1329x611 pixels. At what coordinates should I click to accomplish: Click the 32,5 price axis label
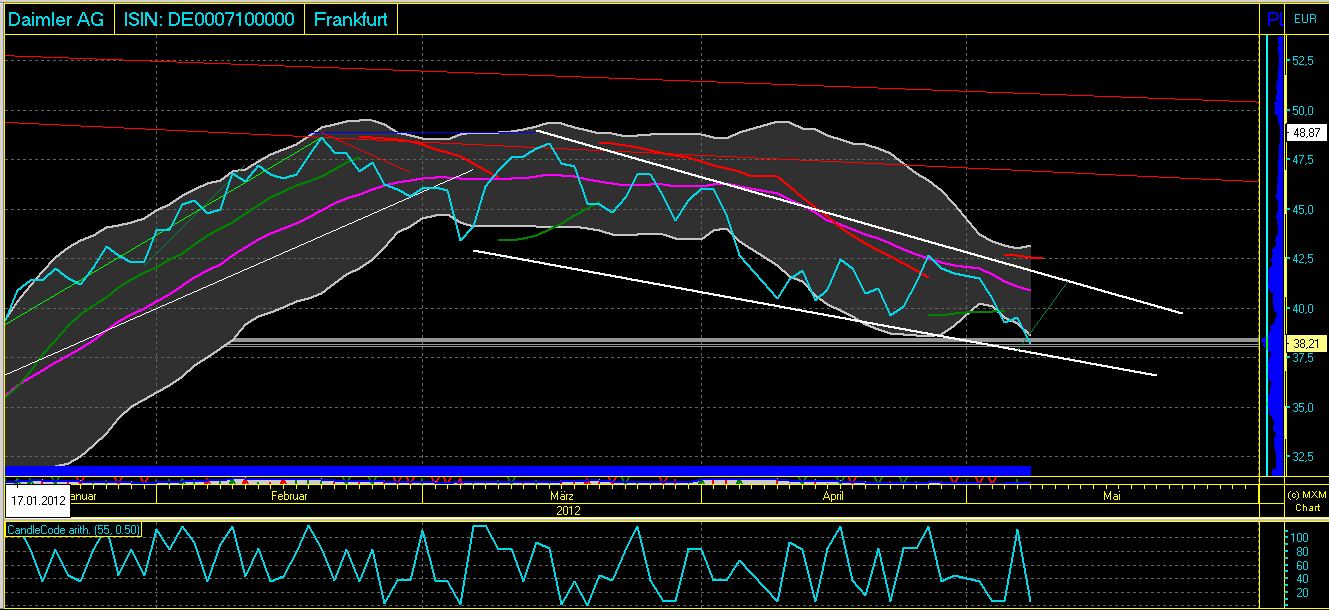[1303, 456]
